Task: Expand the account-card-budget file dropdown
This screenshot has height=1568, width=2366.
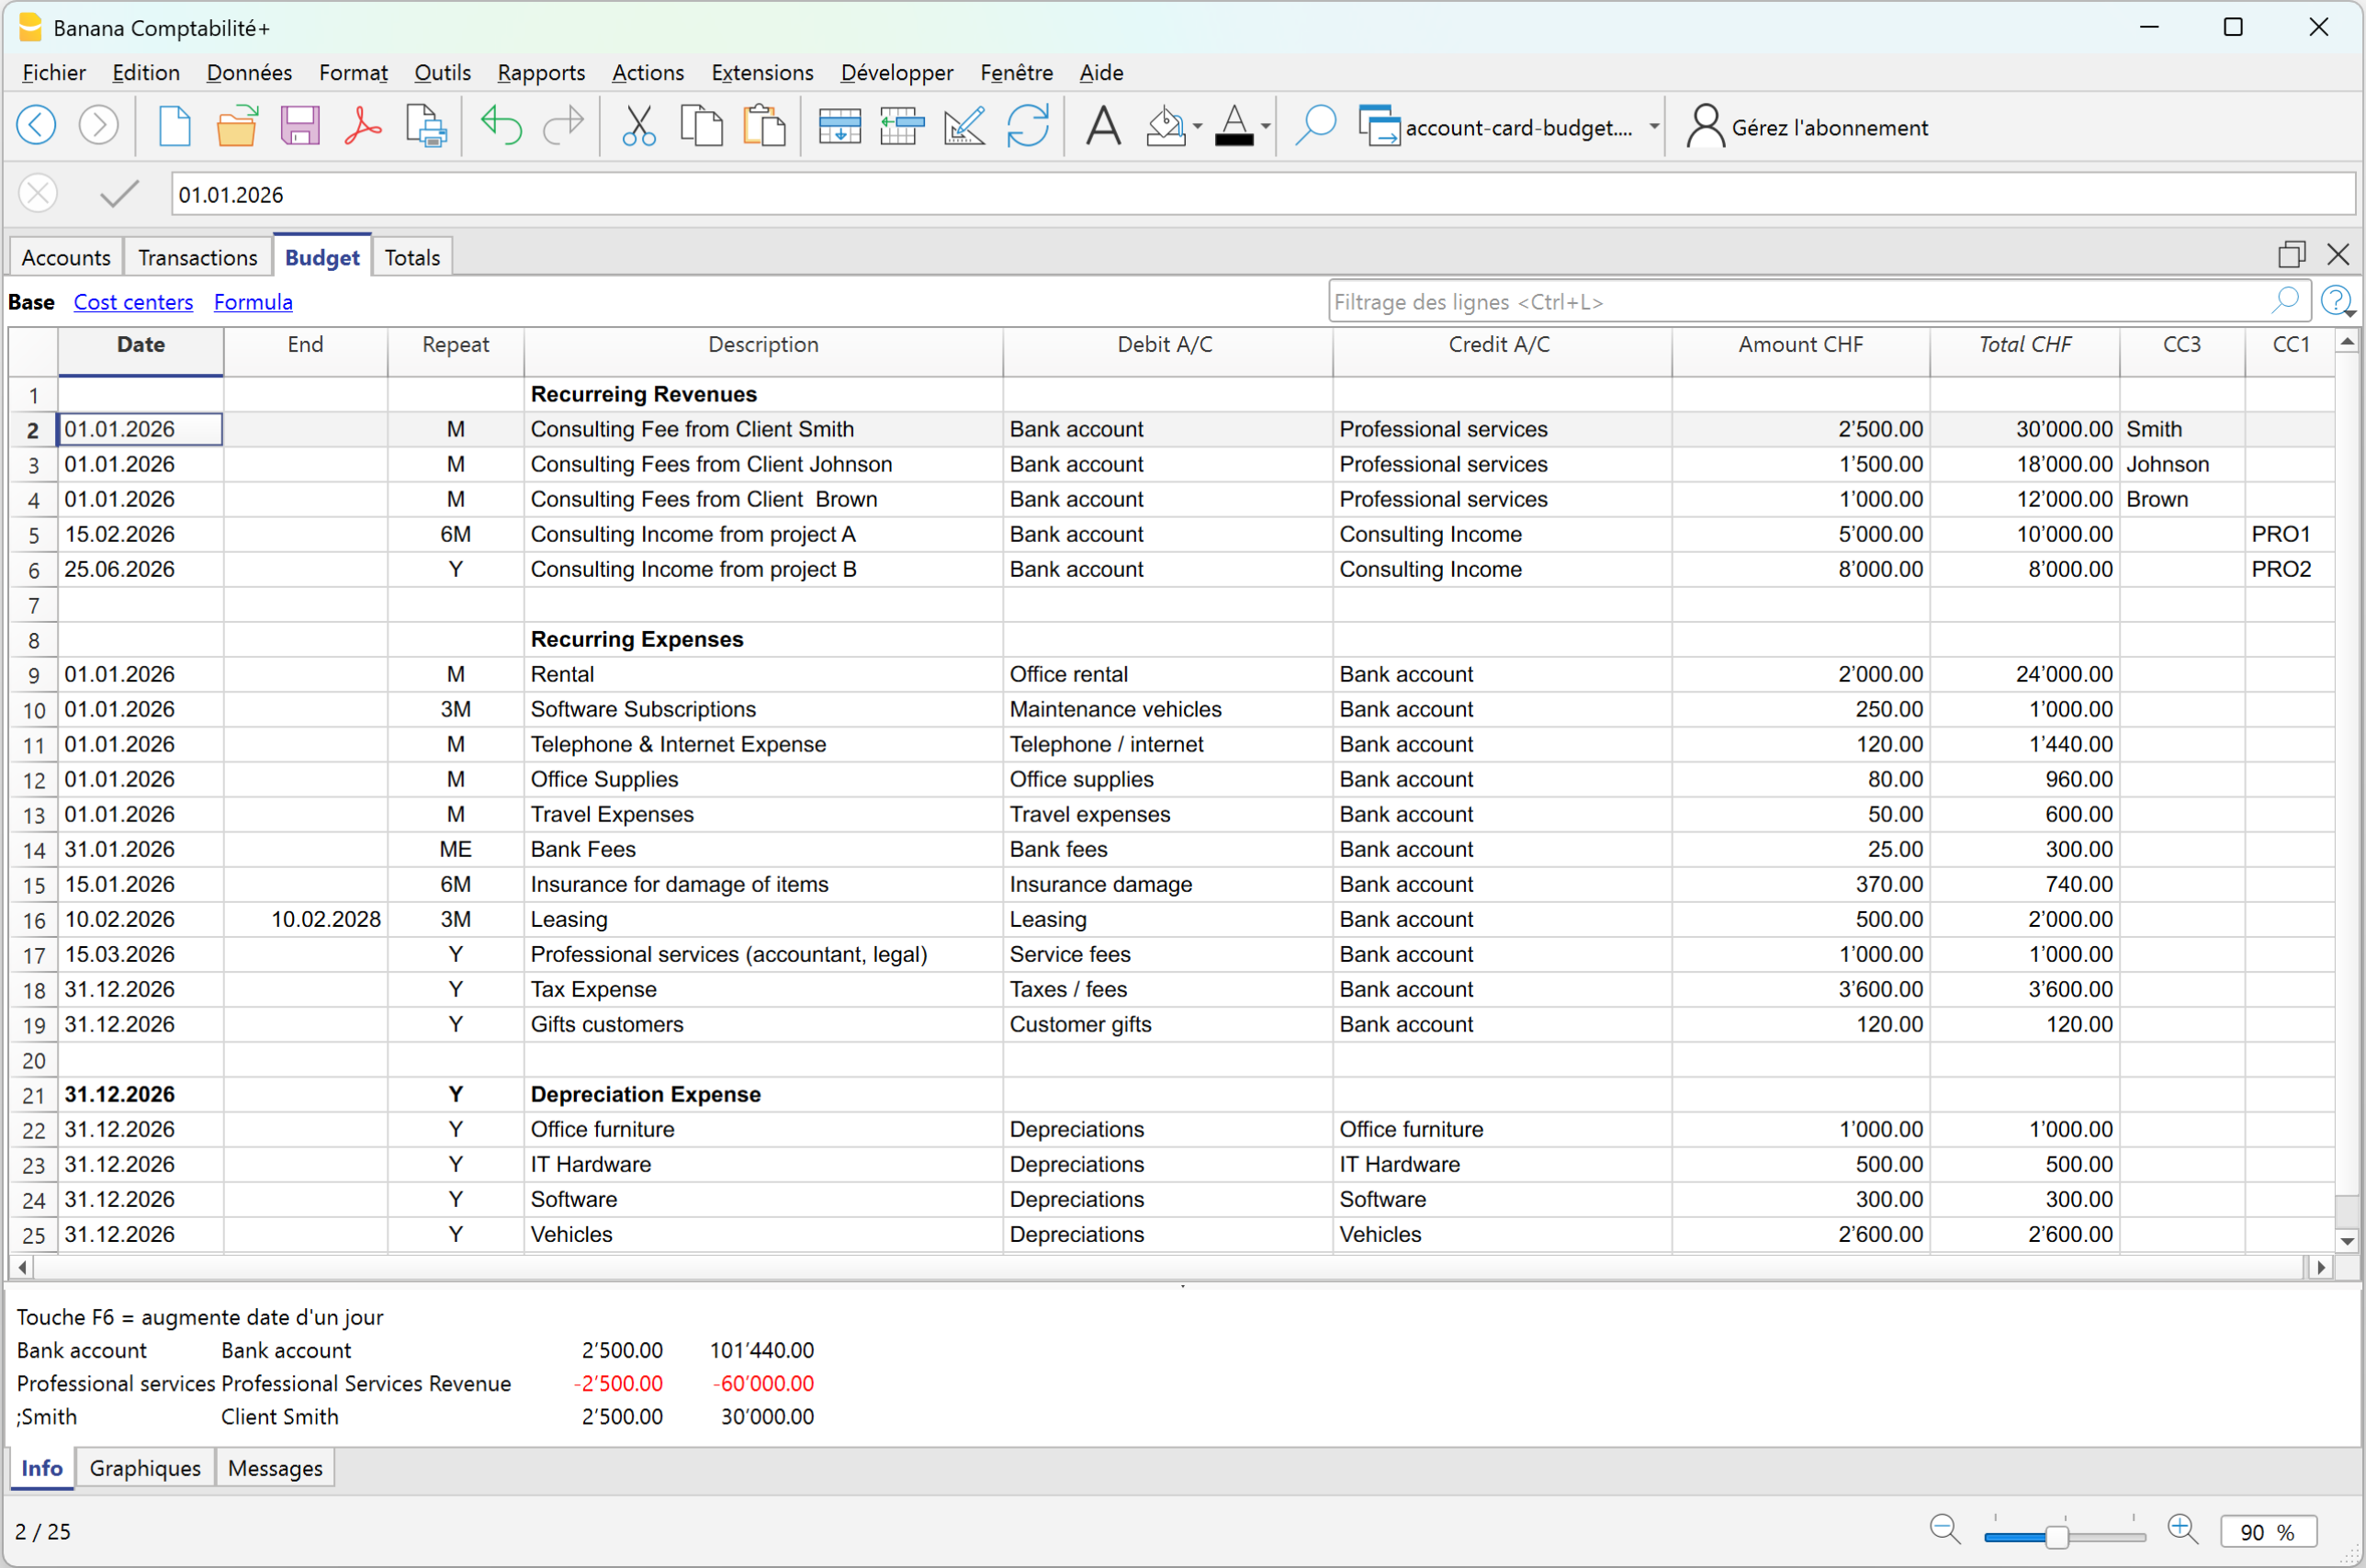Action: 1654,127
